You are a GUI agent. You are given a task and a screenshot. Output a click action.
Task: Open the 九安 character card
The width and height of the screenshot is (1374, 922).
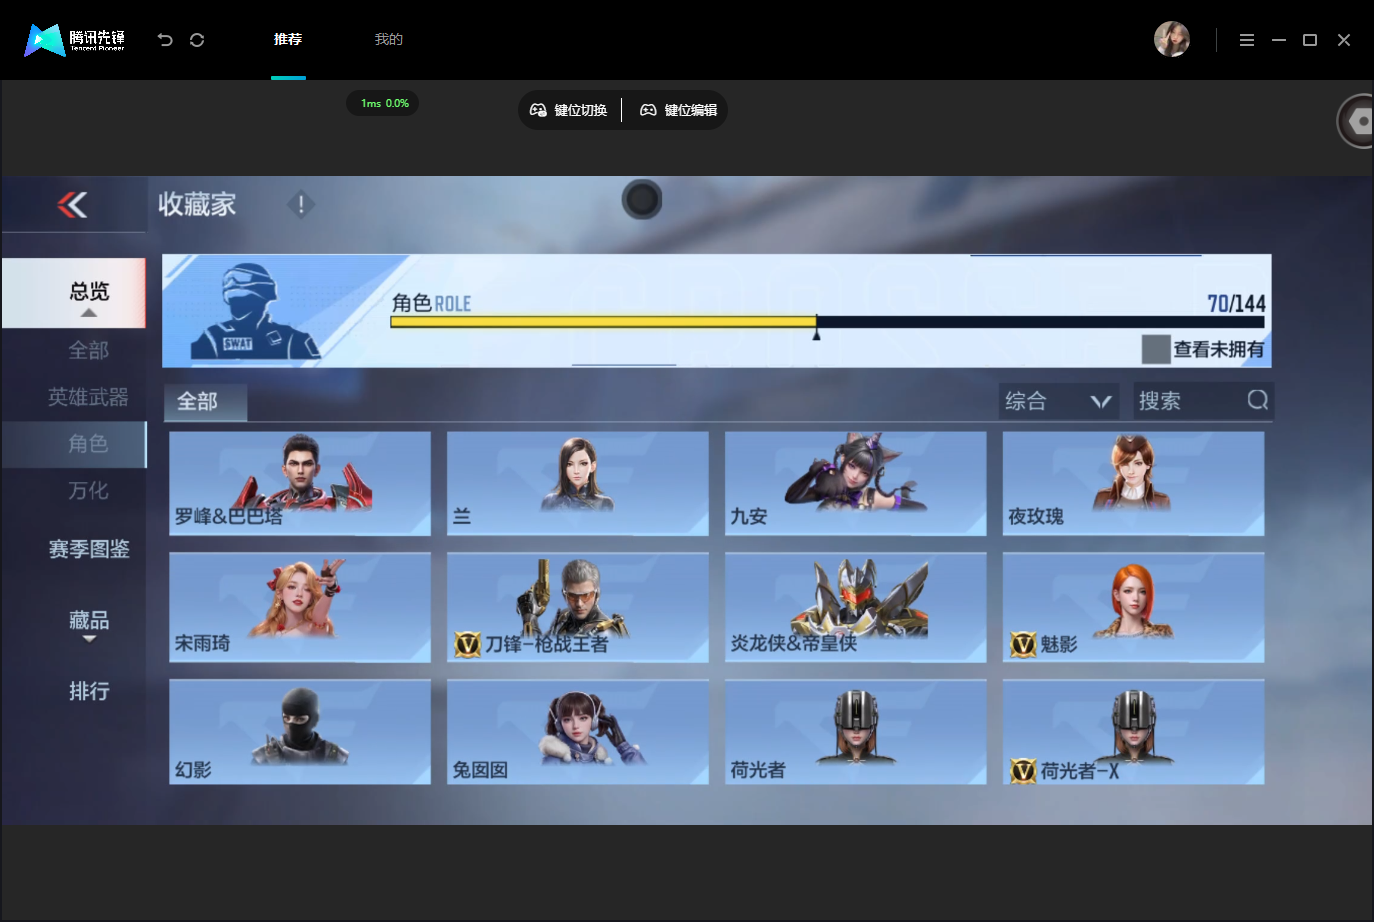856,483
